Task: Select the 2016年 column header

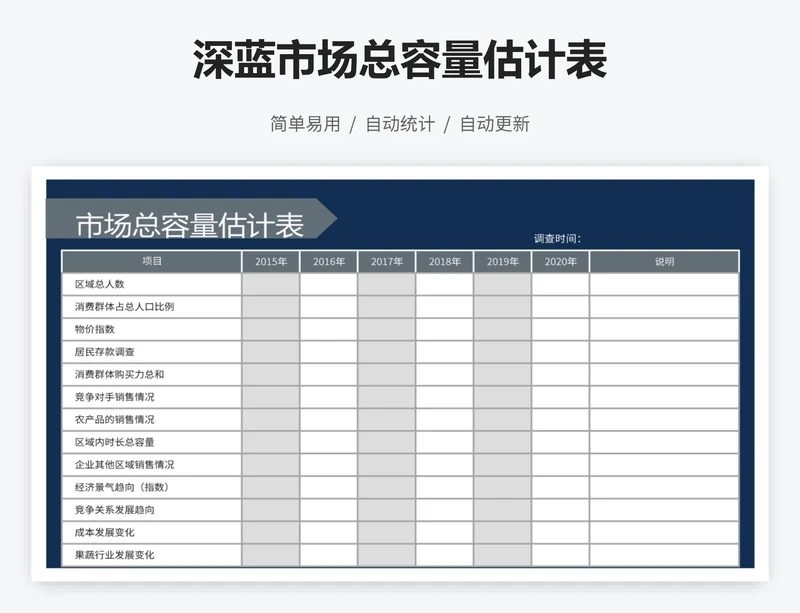Action: (329, 261)
